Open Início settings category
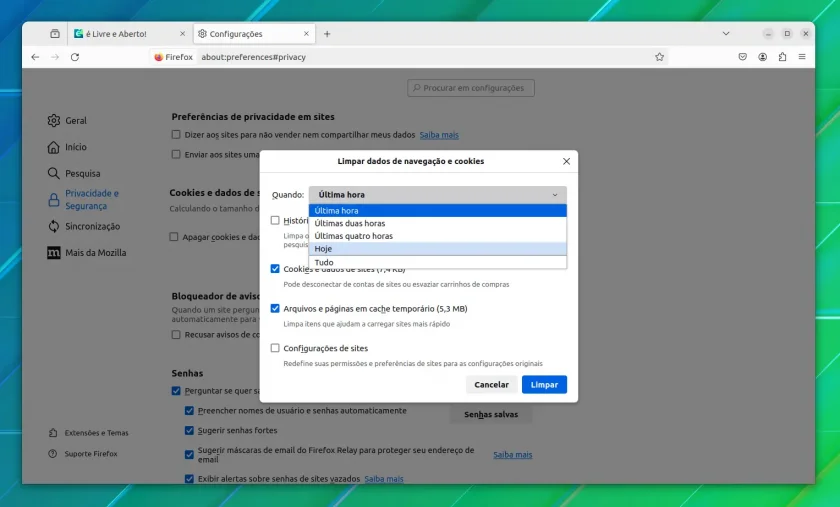This screenshot has height=507, width=840. 67,147
